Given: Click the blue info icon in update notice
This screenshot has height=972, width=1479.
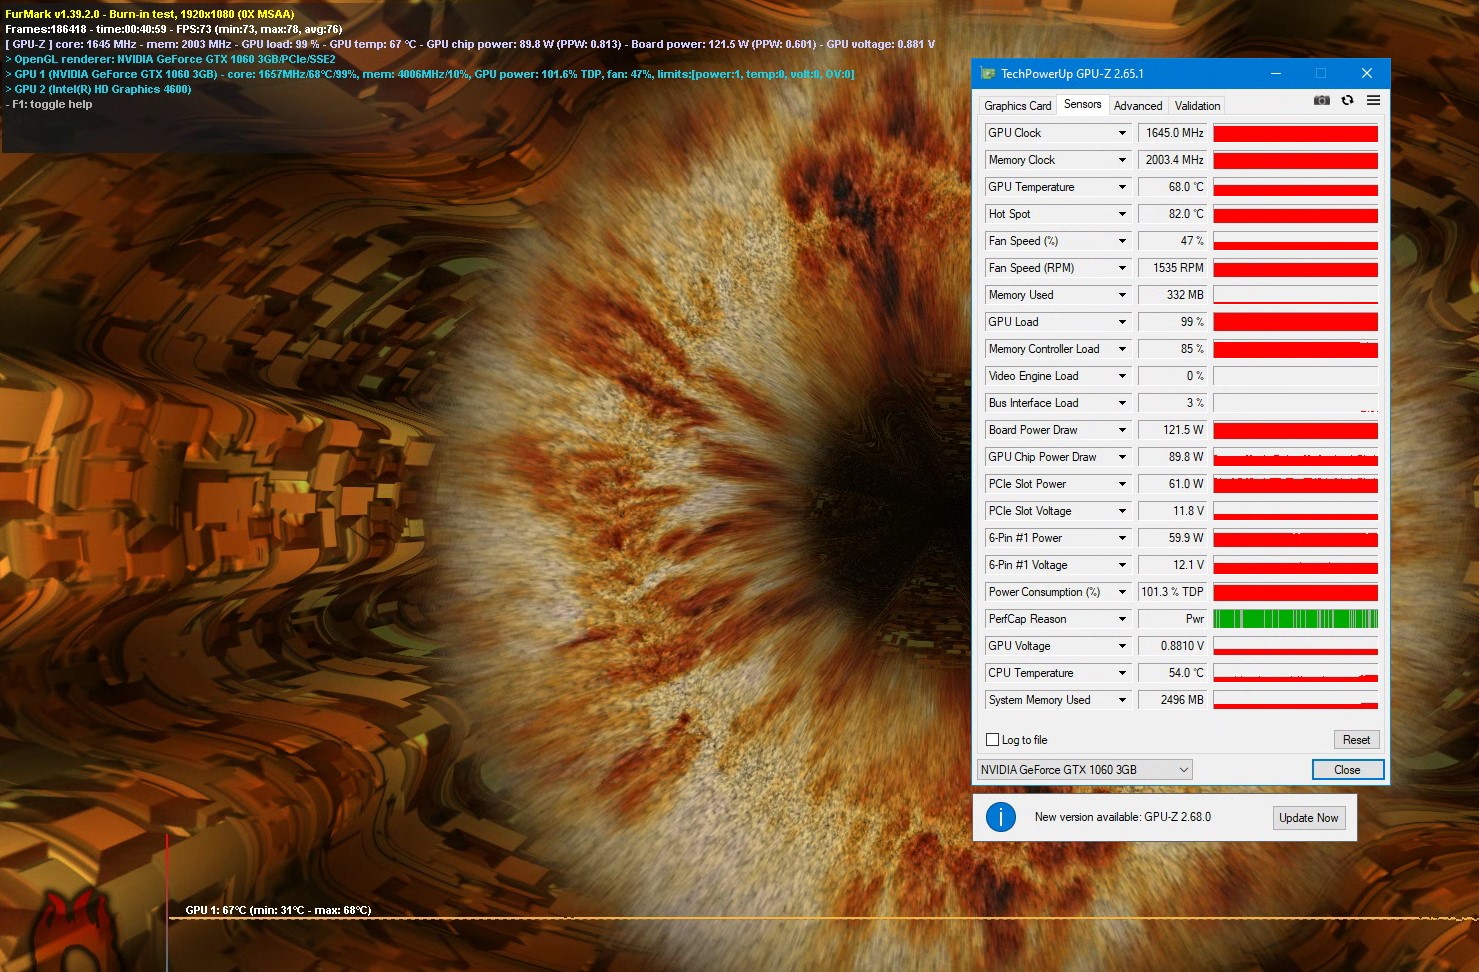Looking at the screenshot, I should pos(1000,817).
